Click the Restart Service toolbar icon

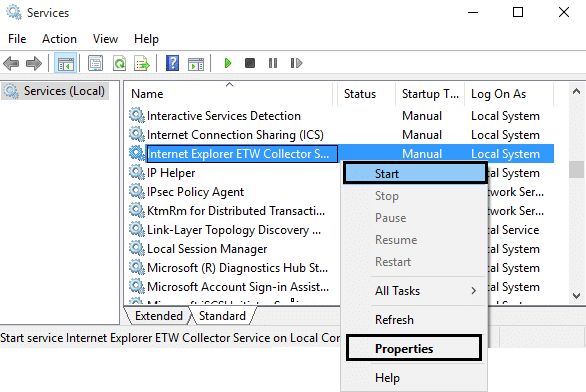point(296,63)
